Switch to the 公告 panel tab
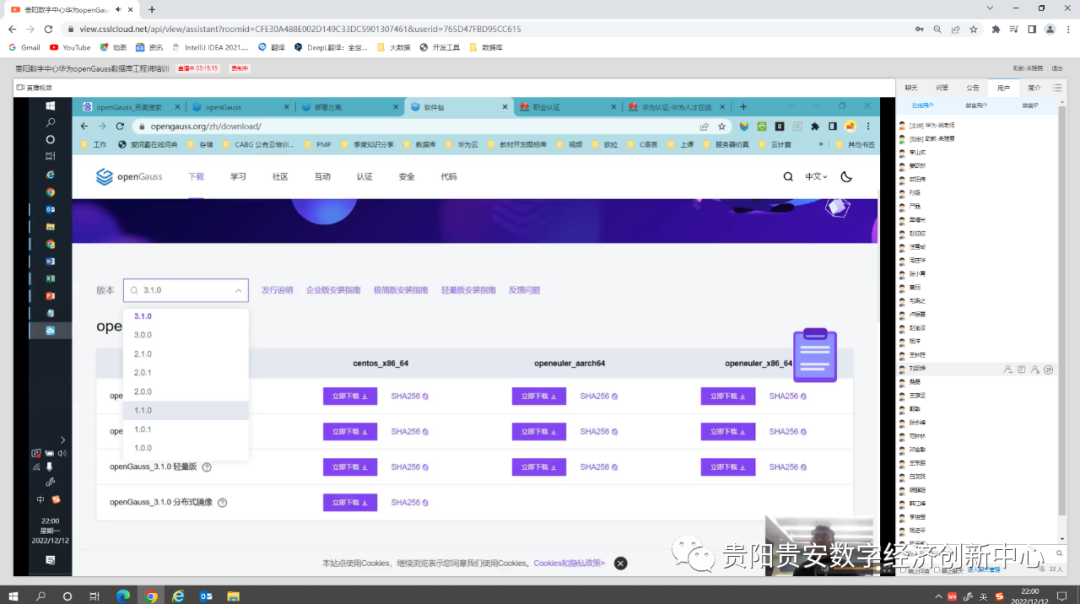The width and height of the screenshot is (1080, 604). point(973,88)
